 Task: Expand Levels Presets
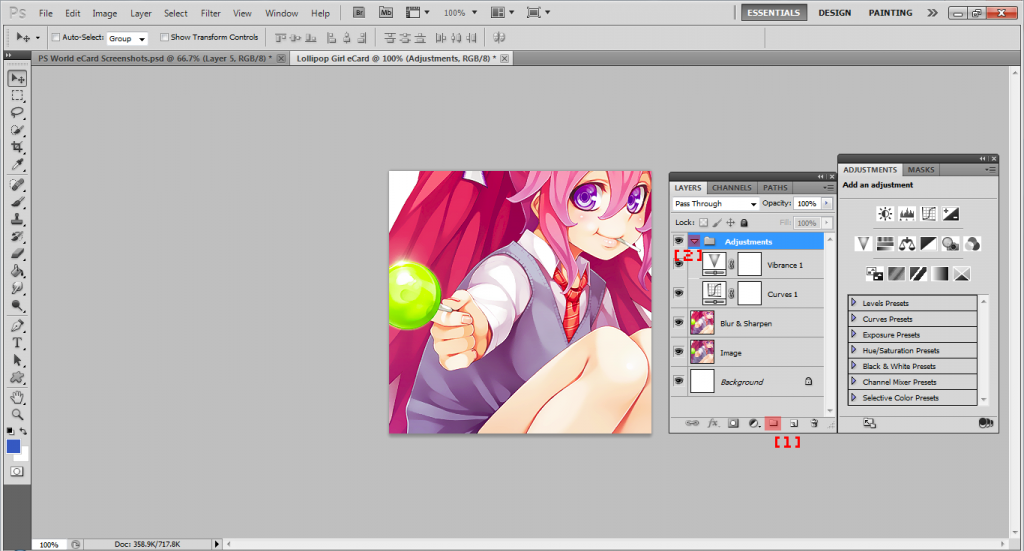[854, 303]
